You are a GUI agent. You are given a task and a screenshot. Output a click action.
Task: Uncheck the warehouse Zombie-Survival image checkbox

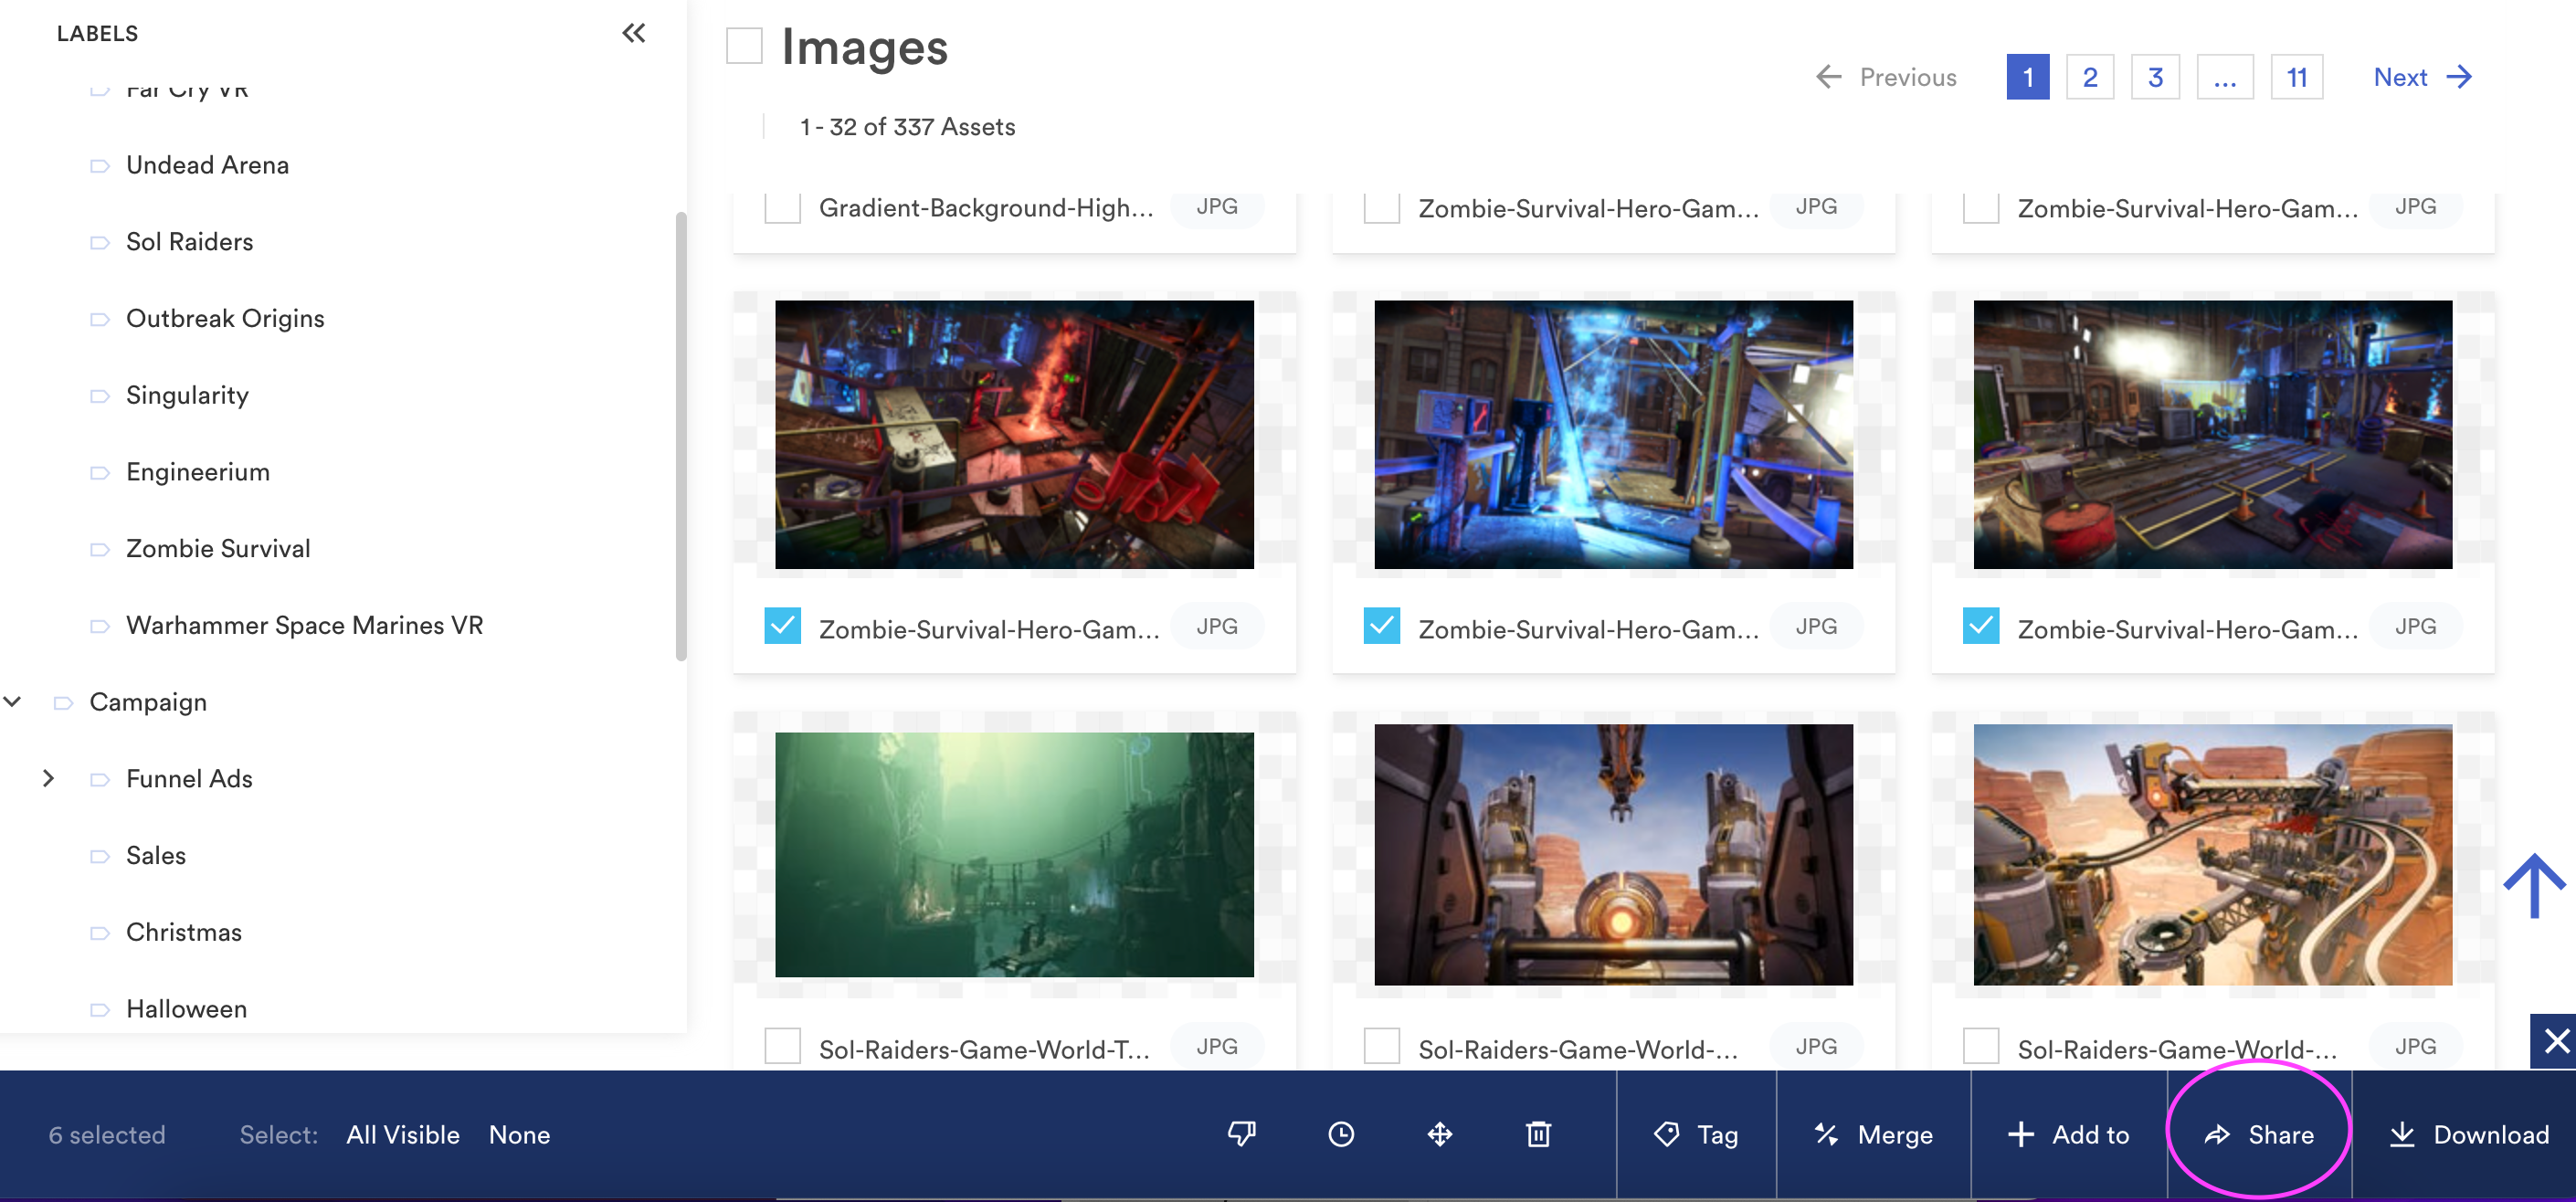[x=1980, y=626]
